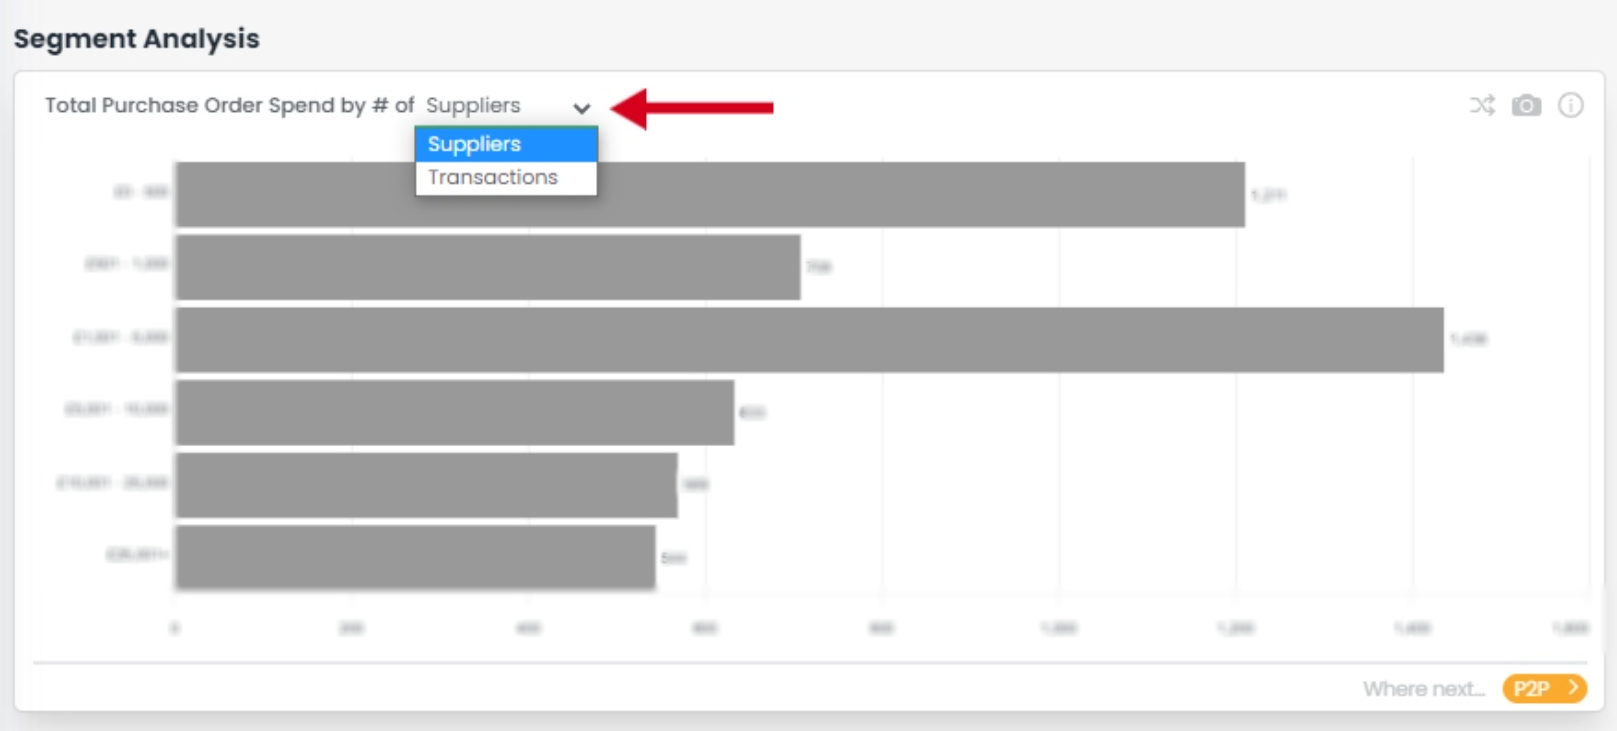The width and height of the screenshot is (1617, 731).
Task: Select the longest bar in chart
Action: pos(809,340)
